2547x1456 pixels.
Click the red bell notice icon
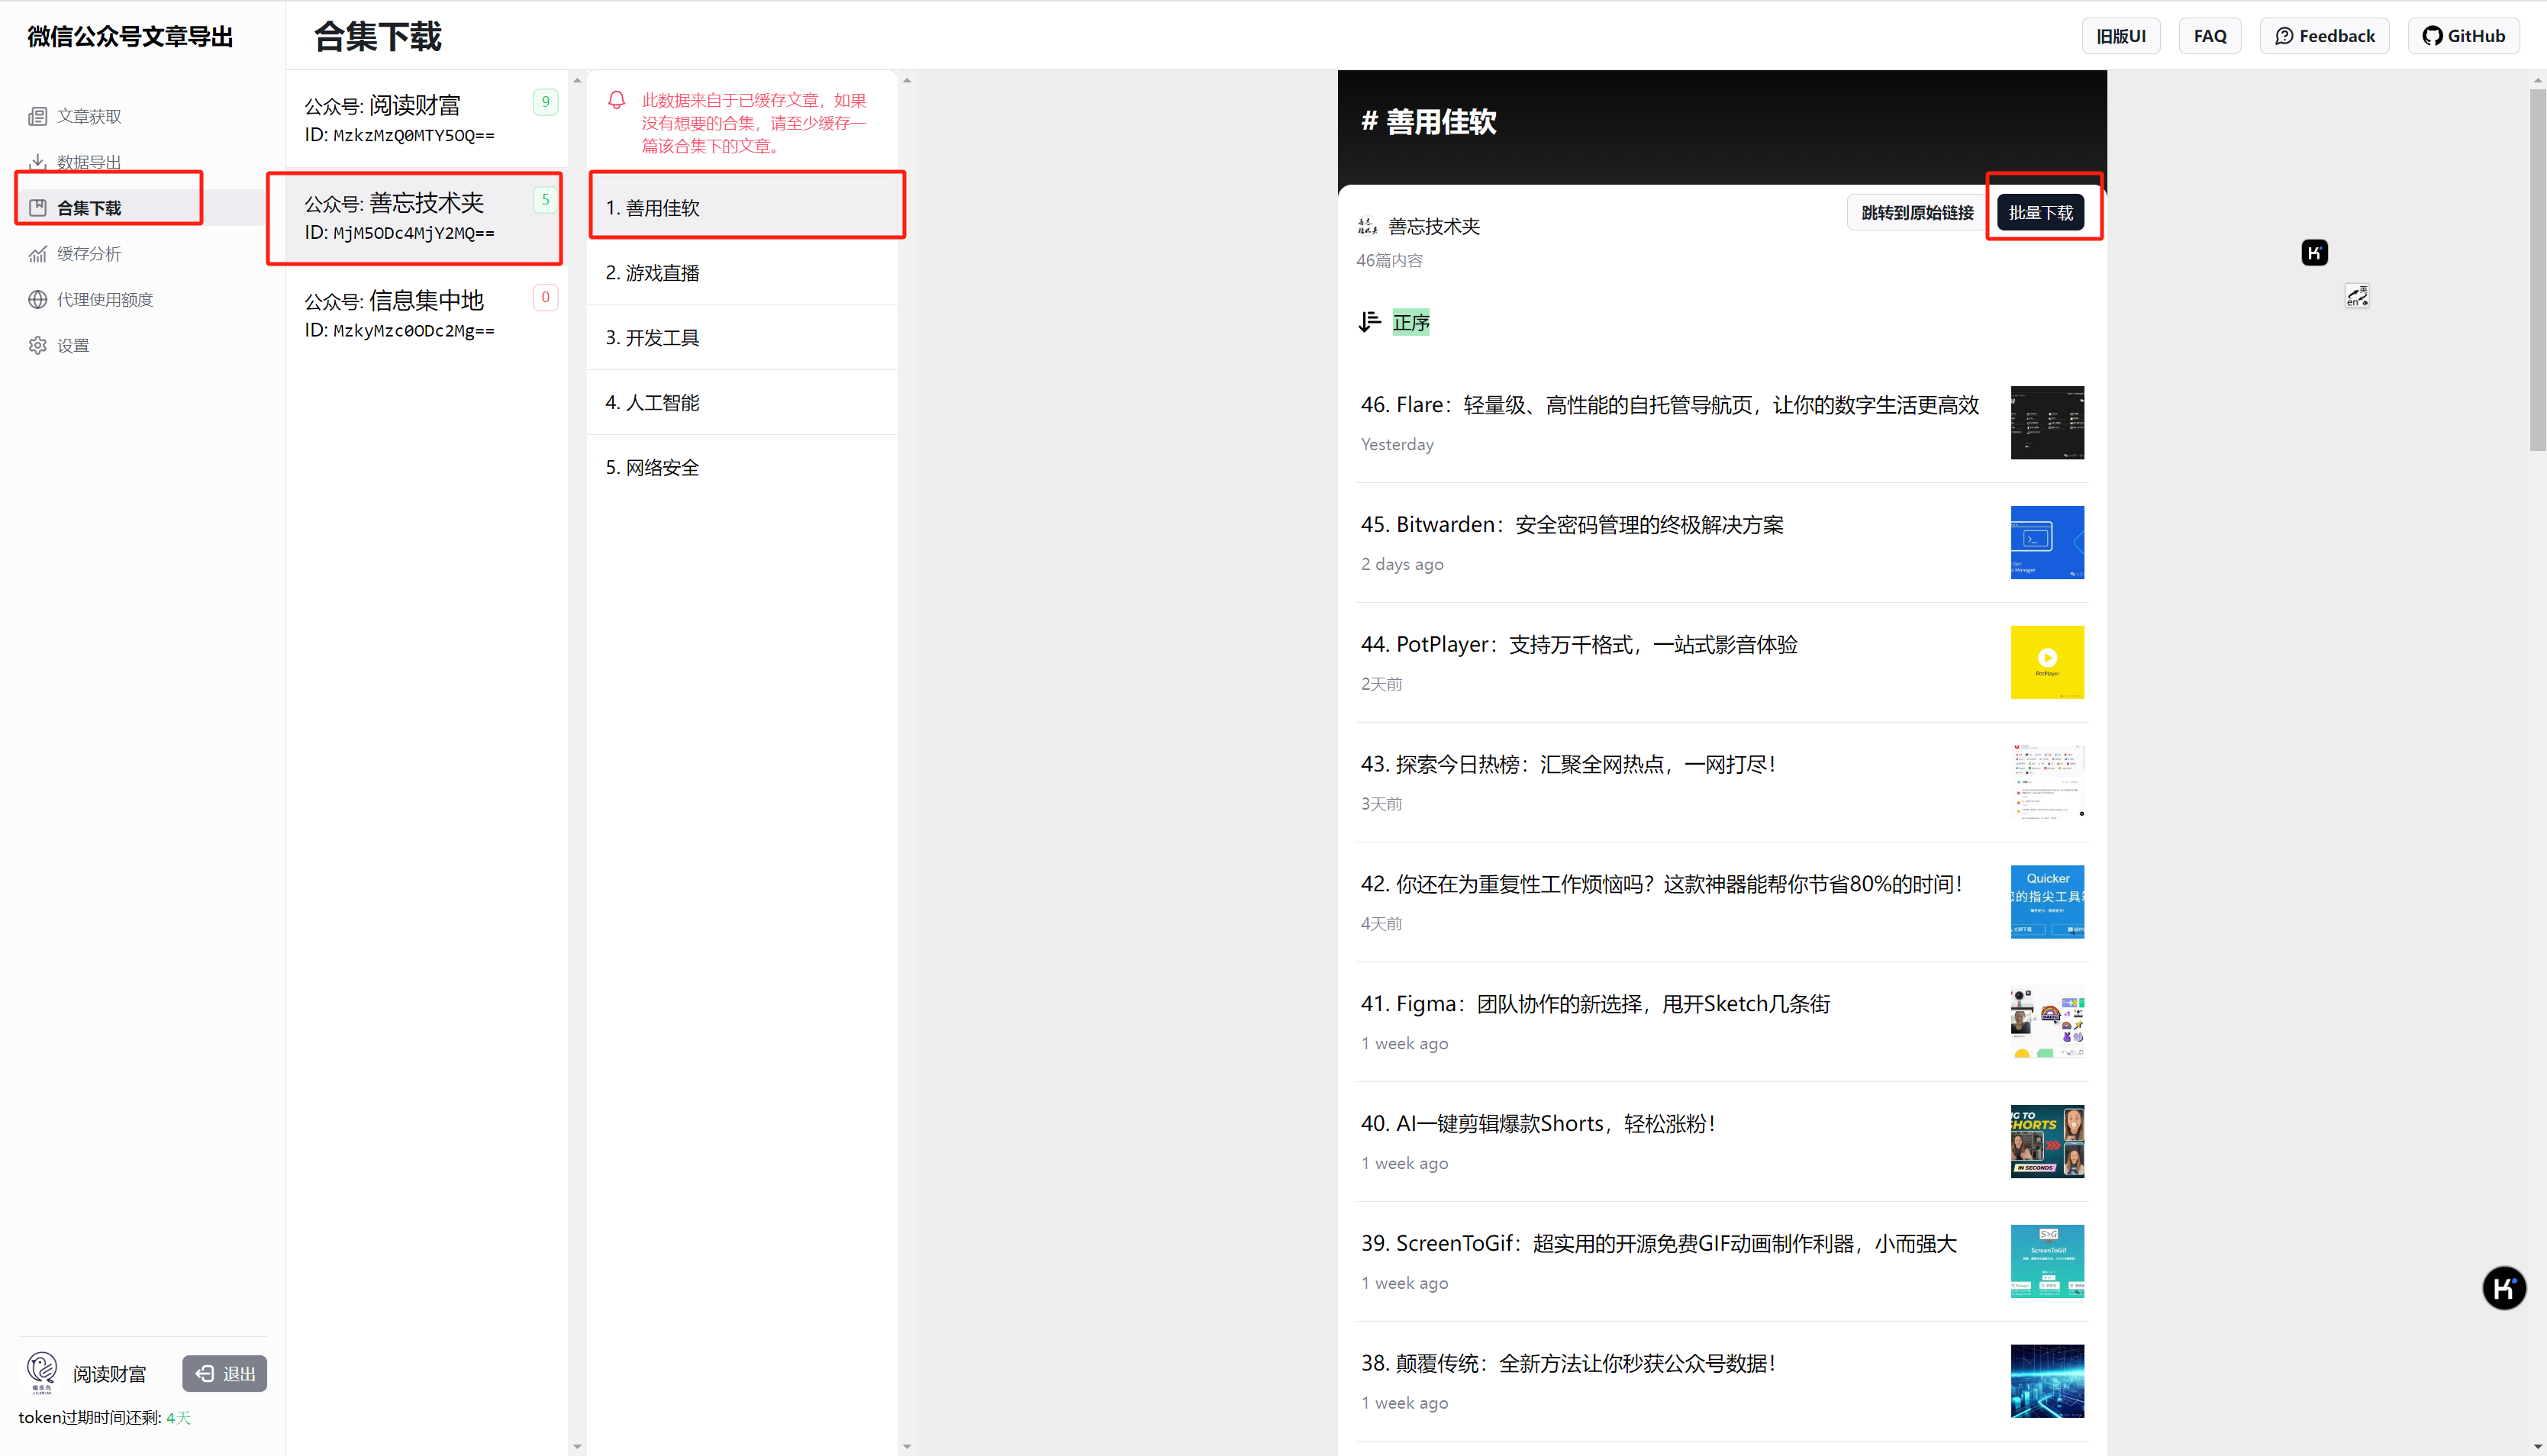(x=617, y=100)
